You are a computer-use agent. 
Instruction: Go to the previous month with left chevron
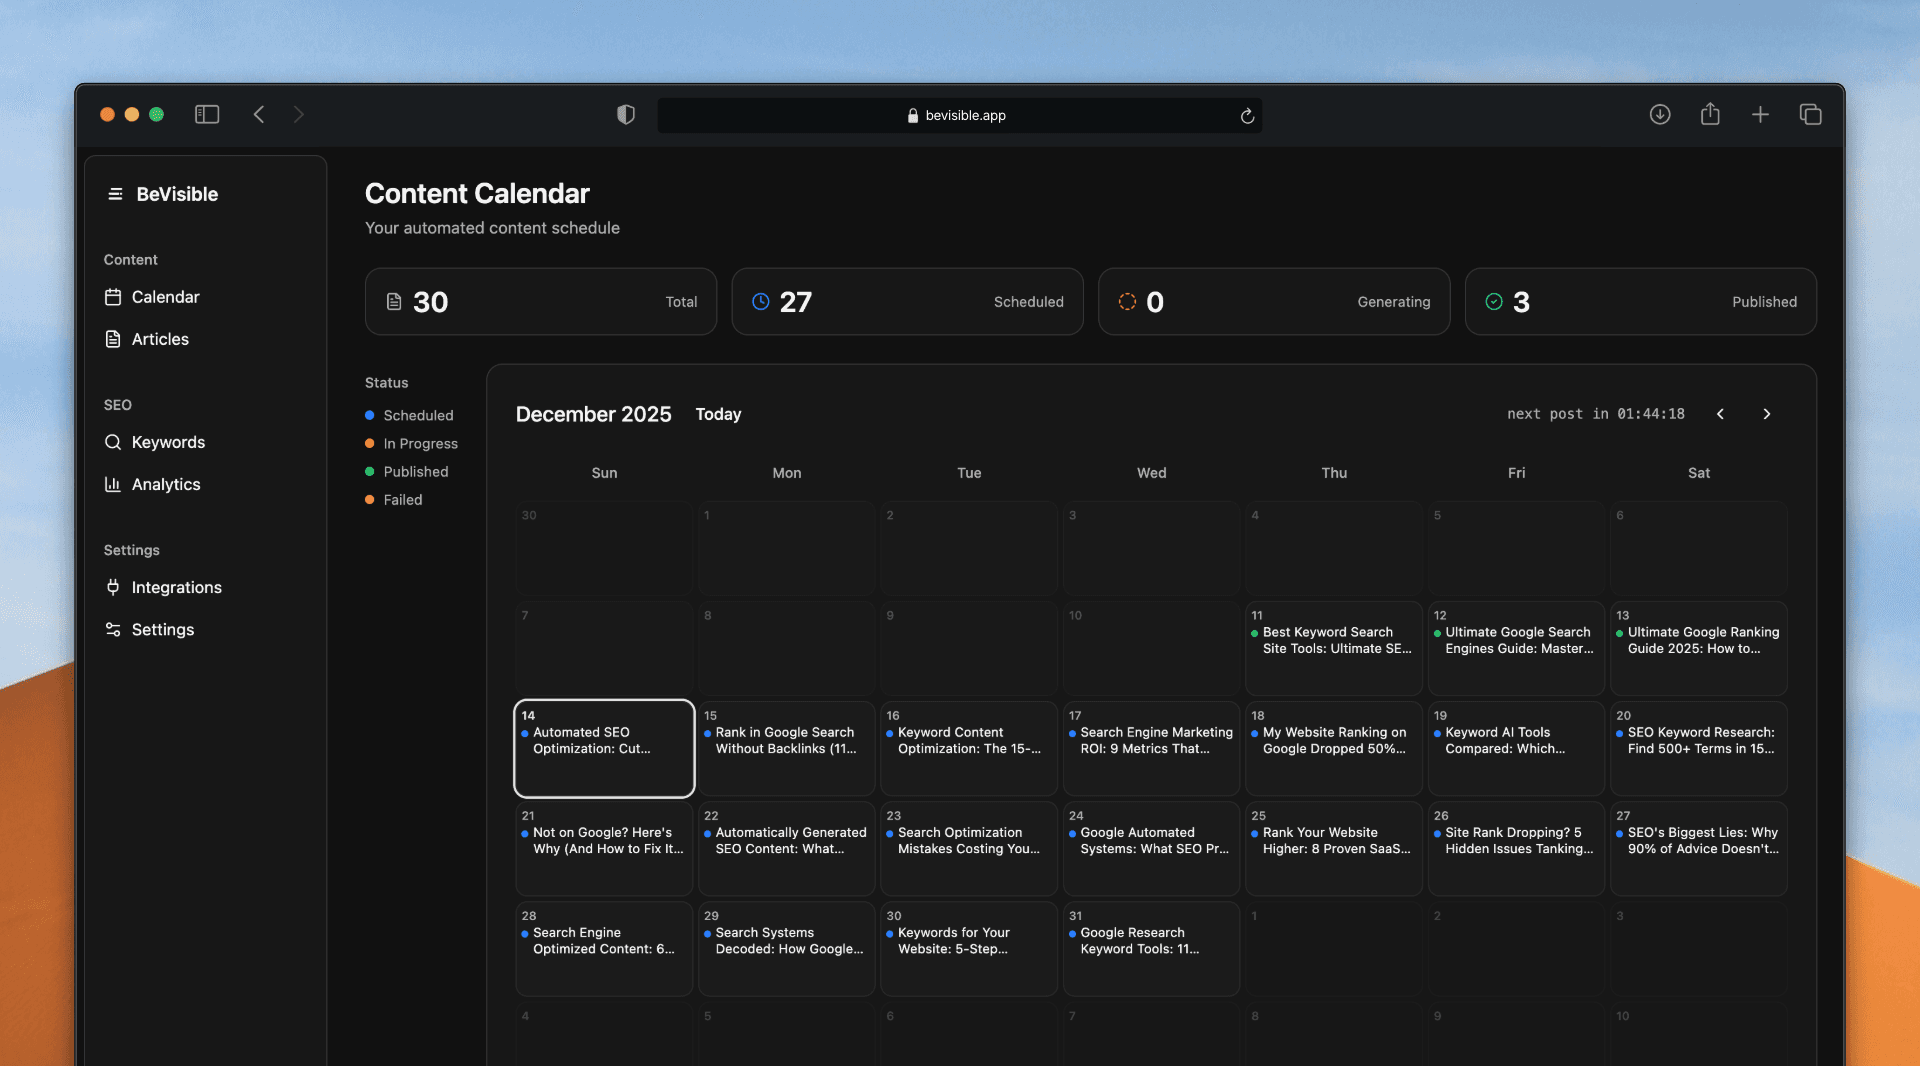click(x=1720, y=413)
